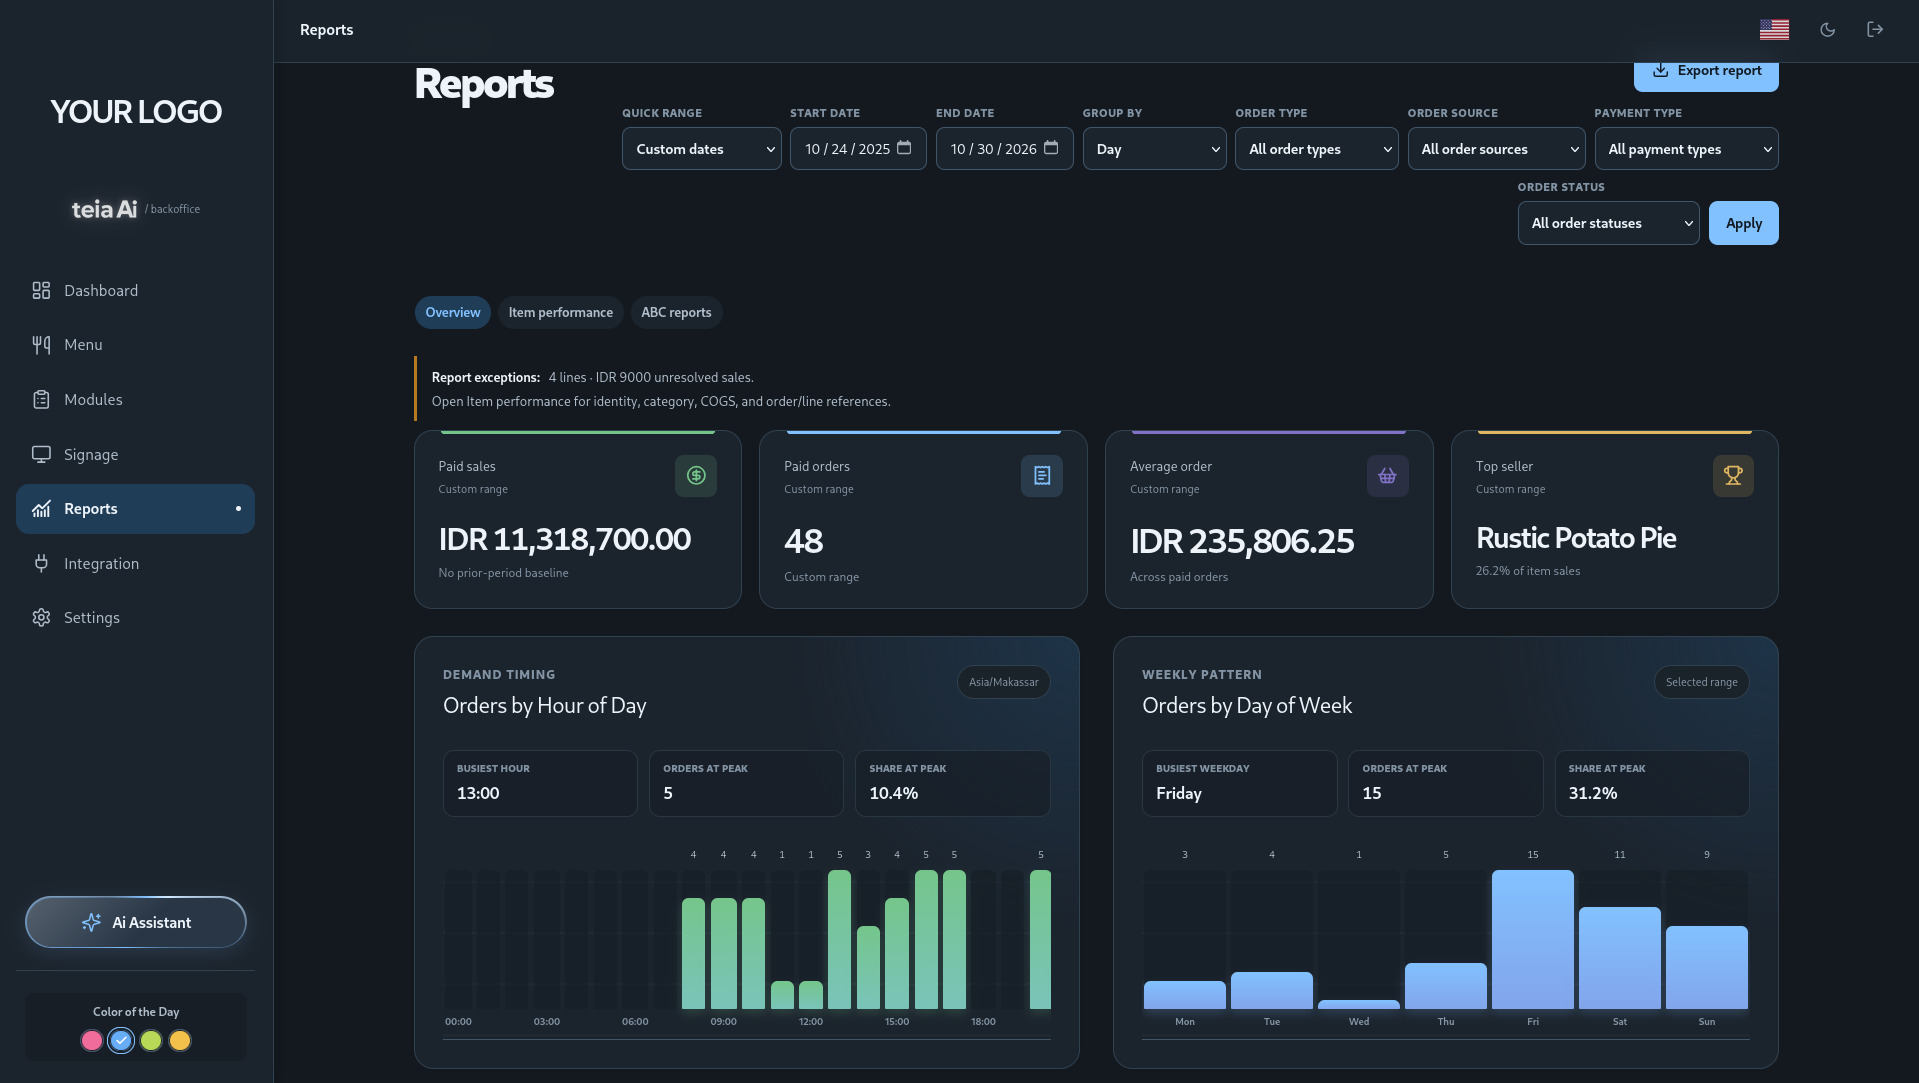1919x1083 pixels.
Task: Open the Settings sidebar item
Action: (x=135, y=618)
